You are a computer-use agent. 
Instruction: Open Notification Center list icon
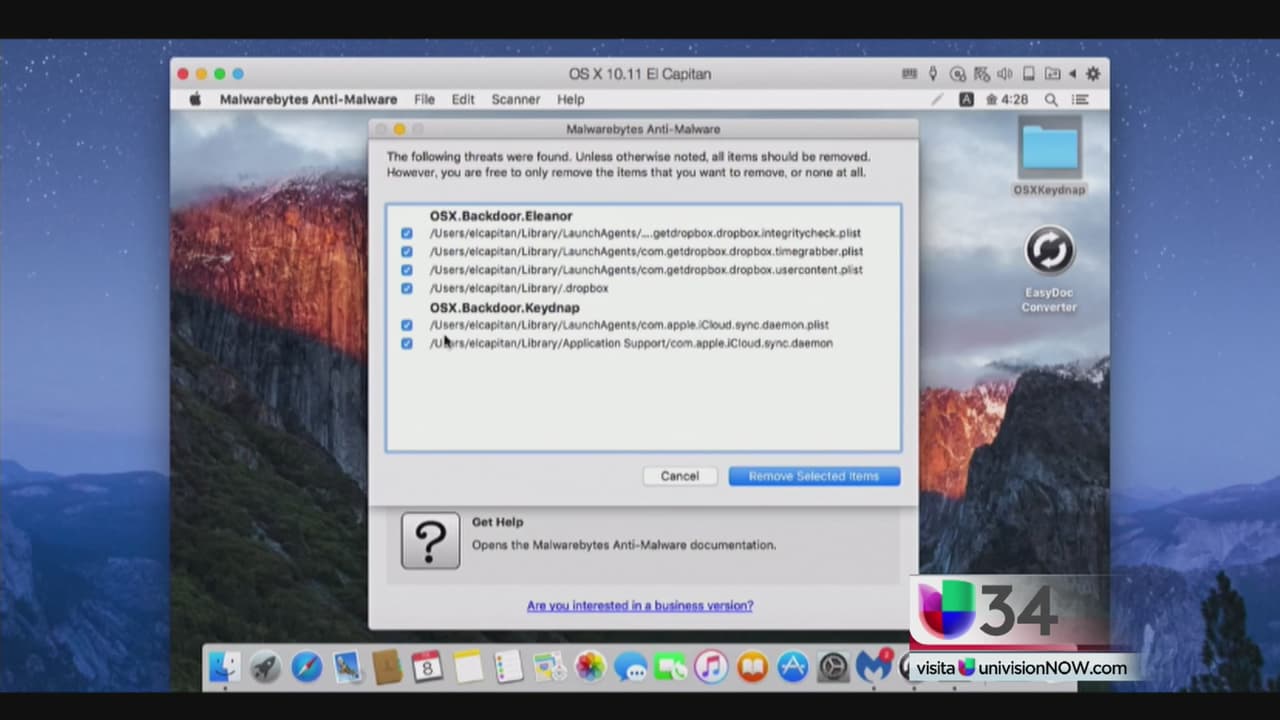[x=1080, y=100]
